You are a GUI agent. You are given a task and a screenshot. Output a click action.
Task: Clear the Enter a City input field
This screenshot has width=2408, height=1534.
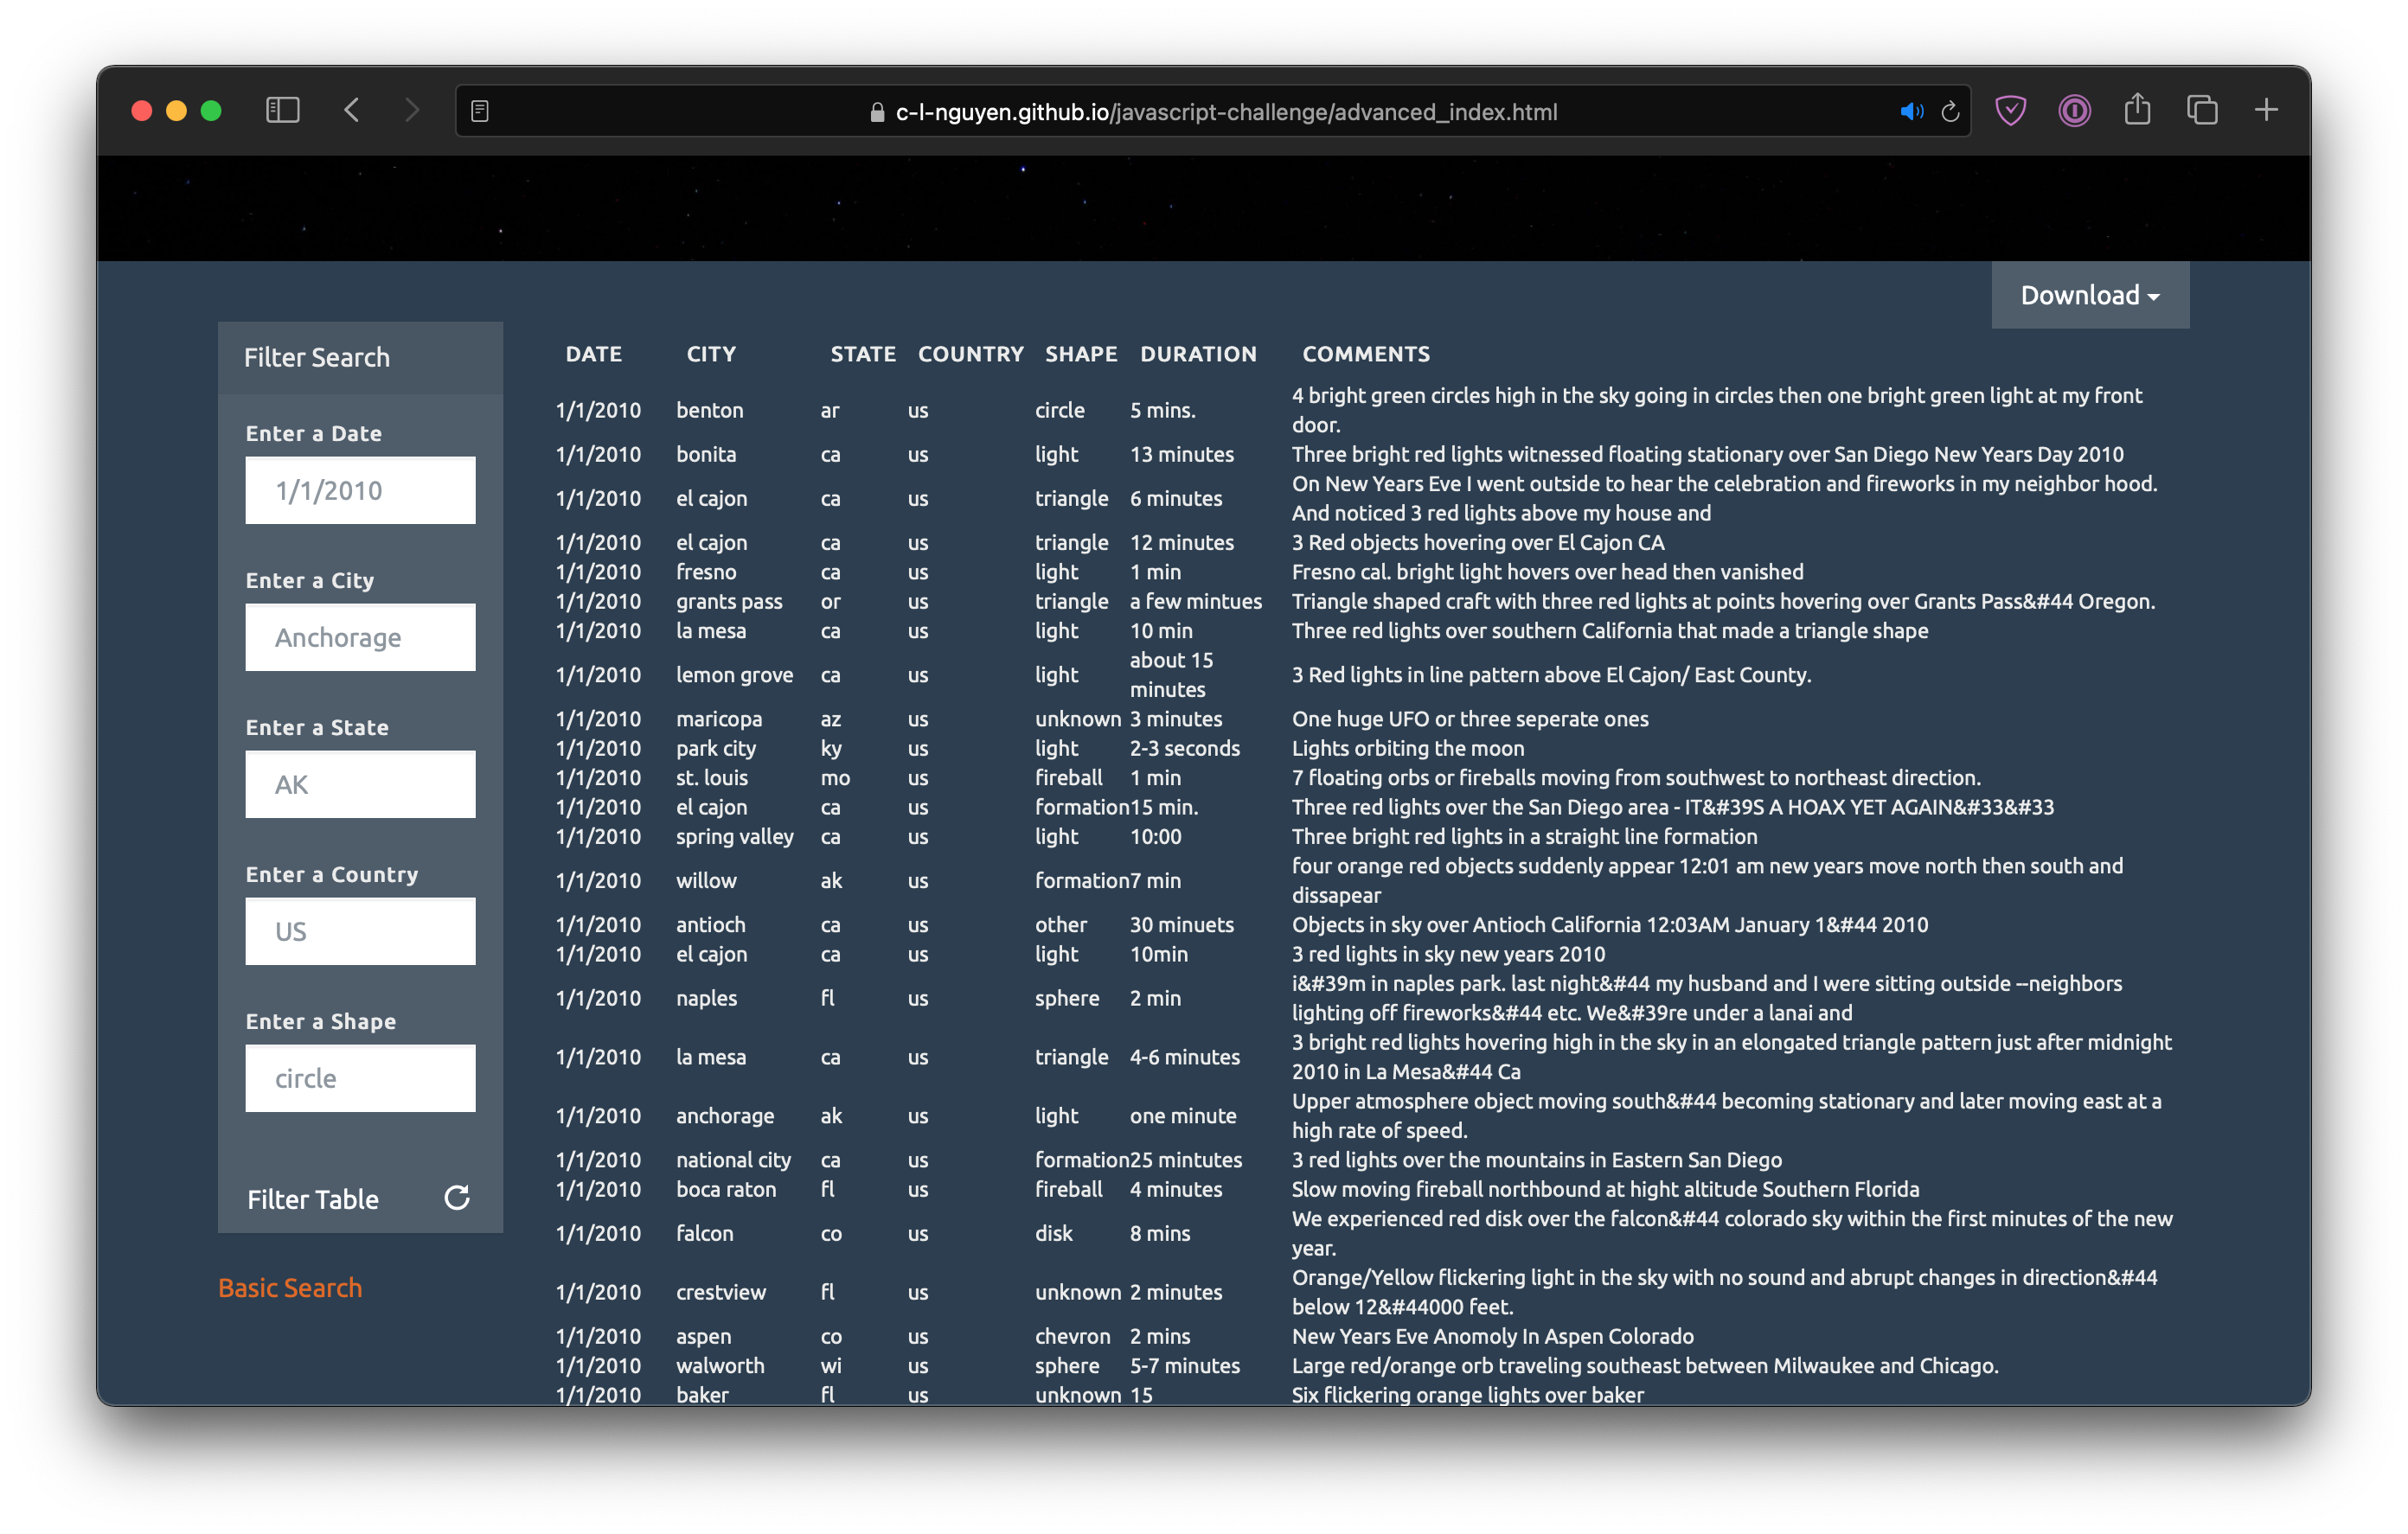pyautogui.click(x=360, y=637)
